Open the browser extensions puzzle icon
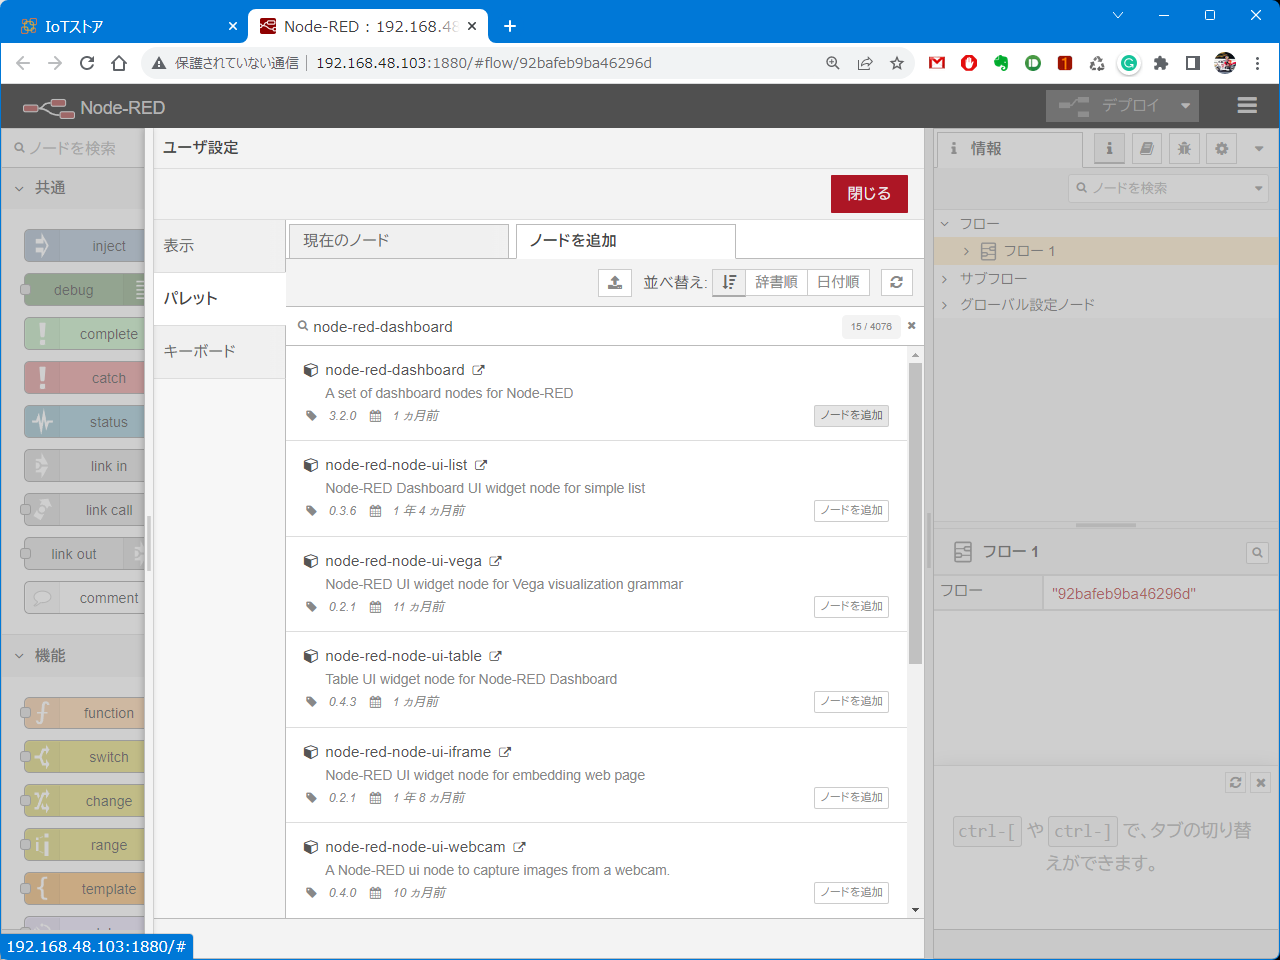 pos(1161,63)
